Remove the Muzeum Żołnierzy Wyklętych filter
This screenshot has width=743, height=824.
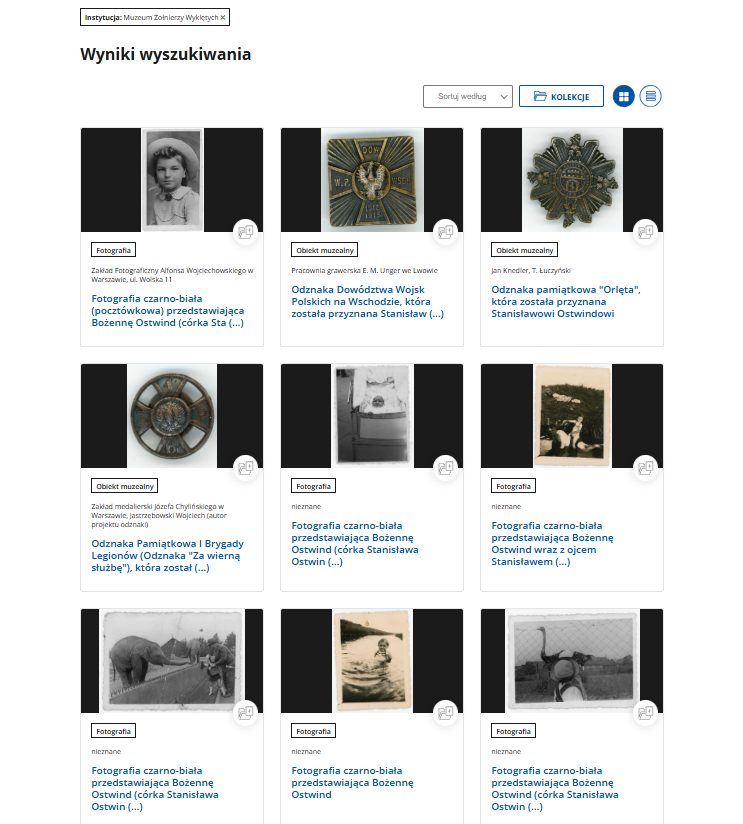pos(223,17)
